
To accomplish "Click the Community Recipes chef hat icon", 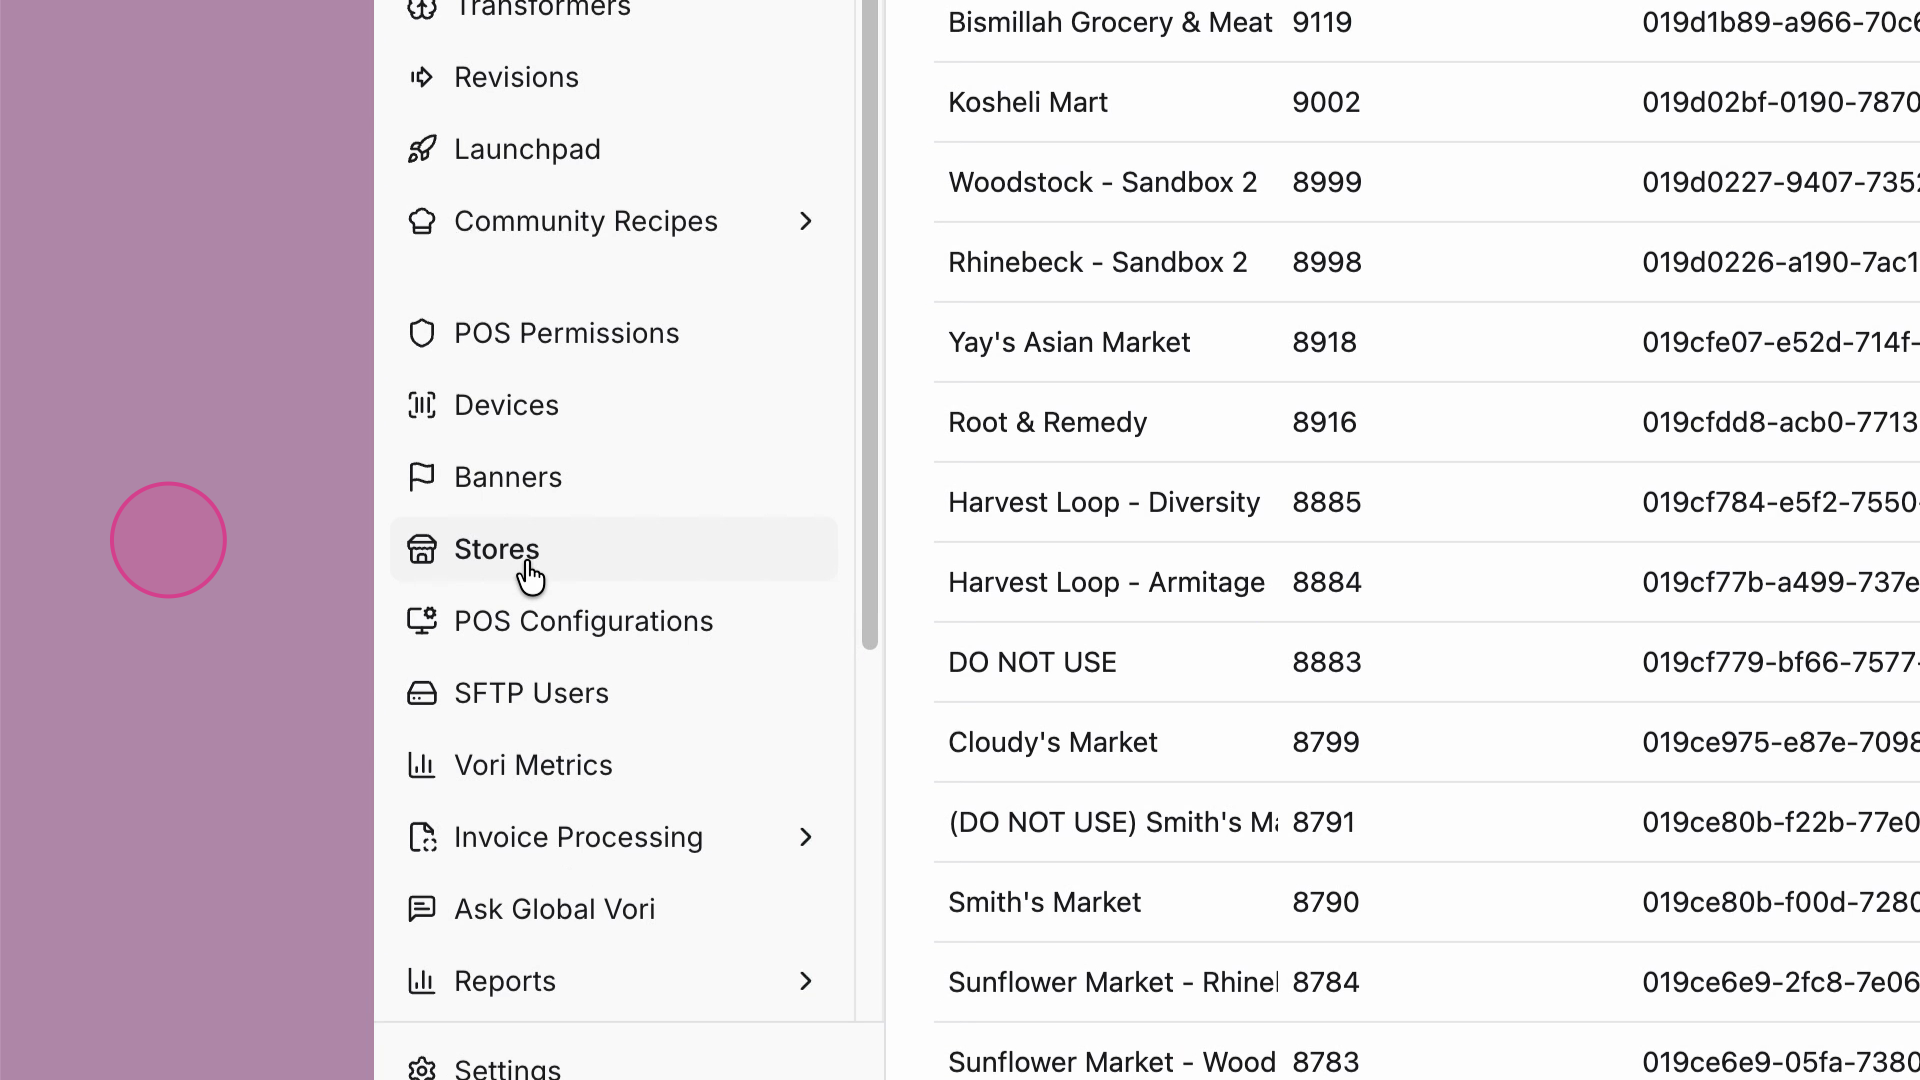I will point(421,221).
